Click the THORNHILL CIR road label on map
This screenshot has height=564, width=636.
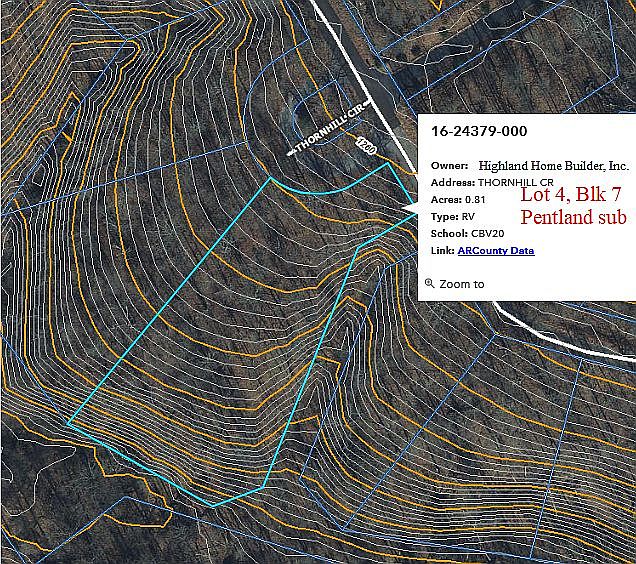328,129
